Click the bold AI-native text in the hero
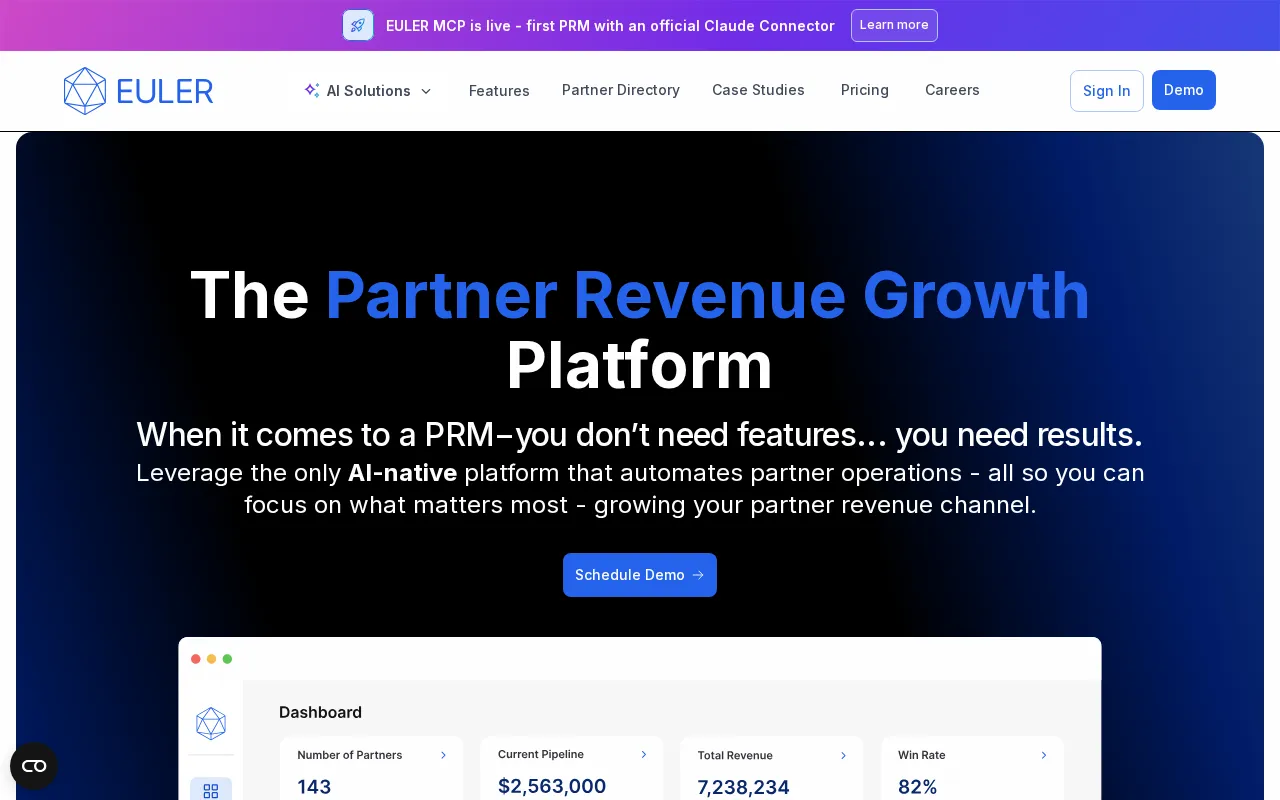This screenshot has height=800, width=1280. [x=403, y=472]
